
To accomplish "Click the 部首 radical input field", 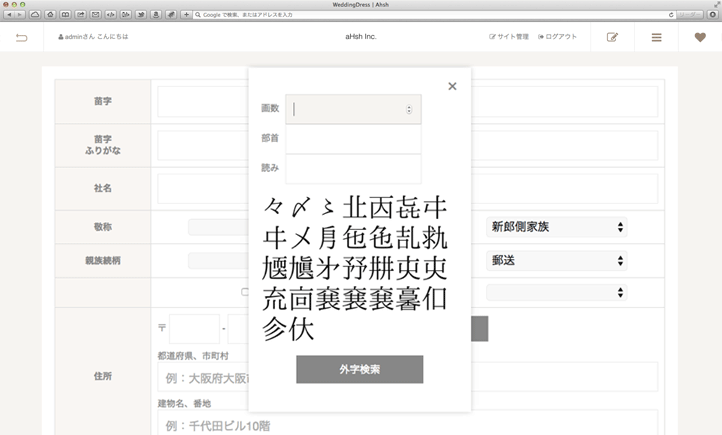I will point(353,139).
